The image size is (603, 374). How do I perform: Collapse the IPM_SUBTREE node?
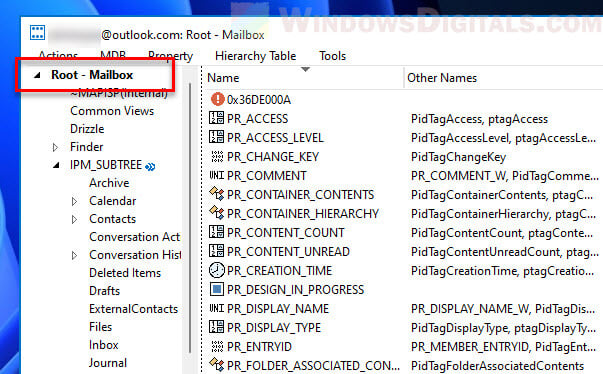(x=56, y=165)
